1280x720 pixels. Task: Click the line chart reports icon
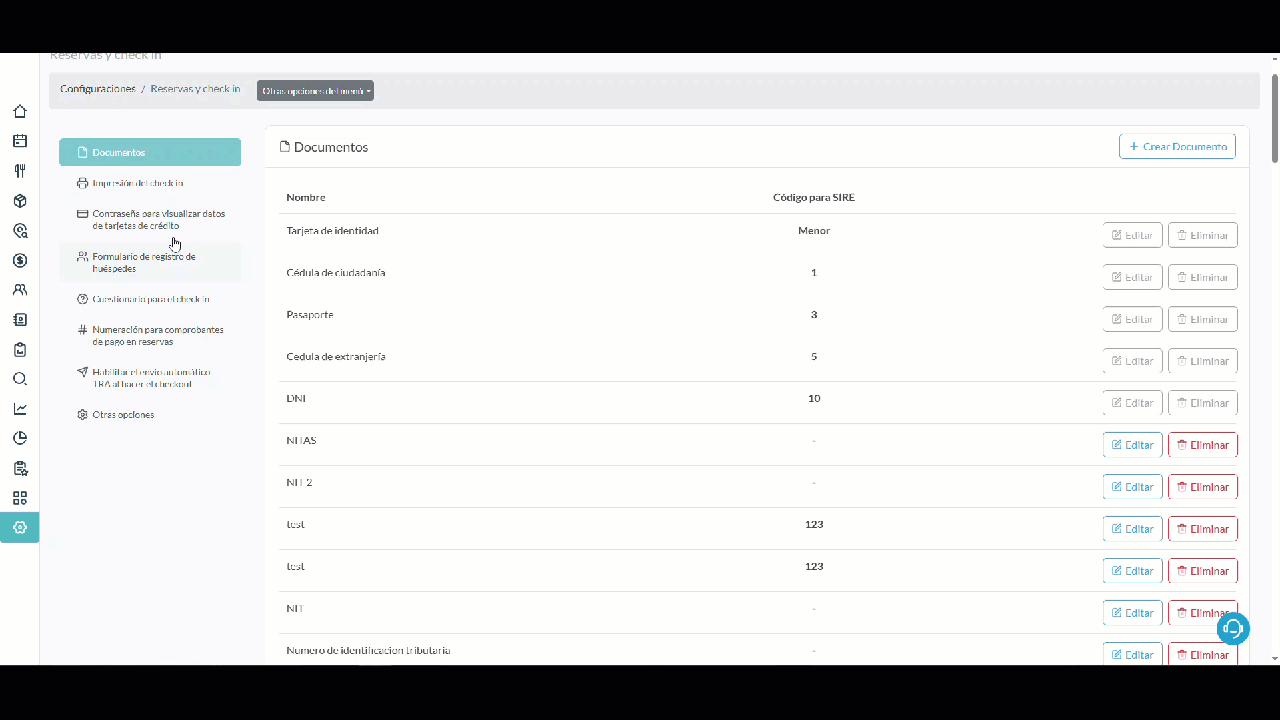tap(20, 409)
